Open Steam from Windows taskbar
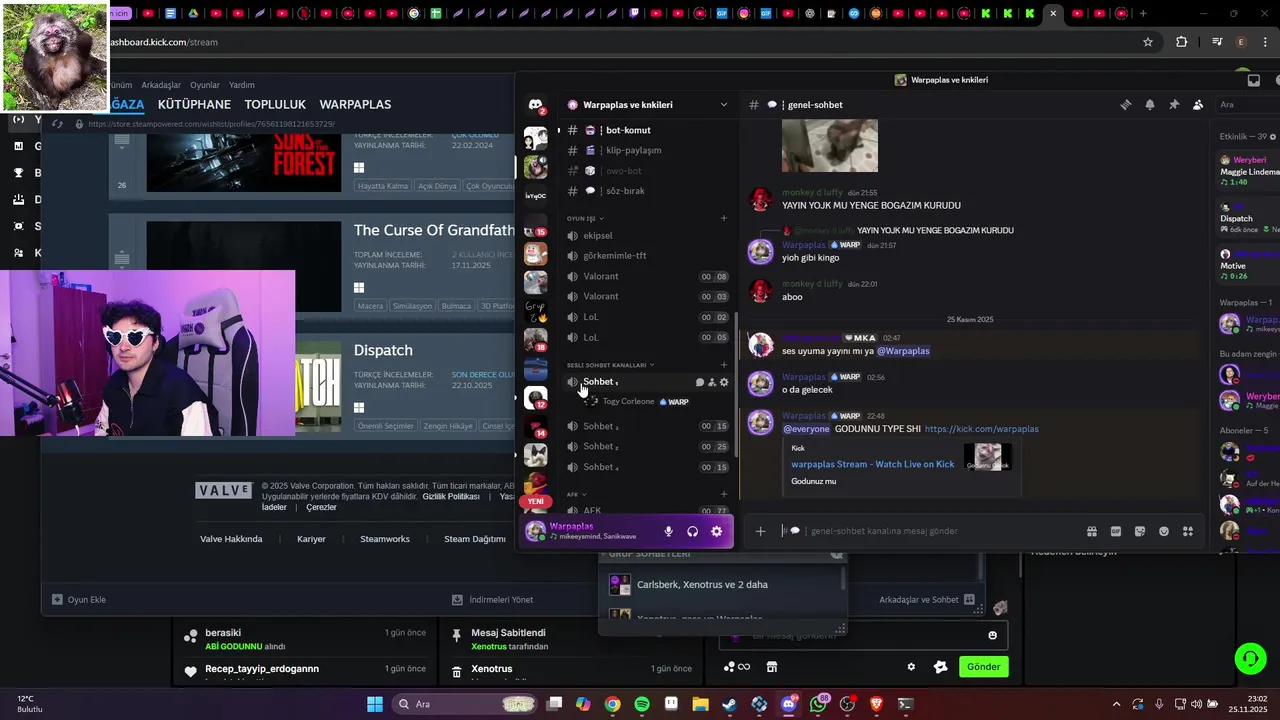The image size is (1280, 720). pyautogui.click(x=729, y=704)
